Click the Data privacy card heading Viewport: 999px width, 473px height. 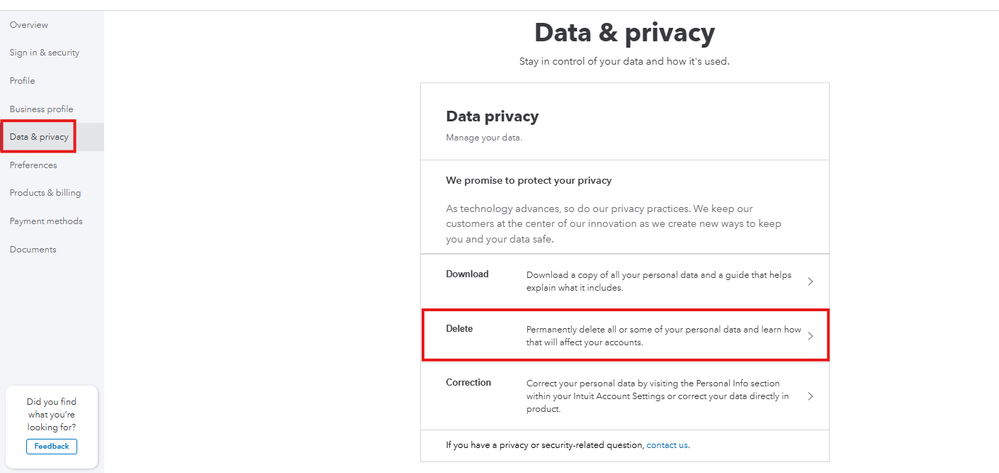pos(492,117)
